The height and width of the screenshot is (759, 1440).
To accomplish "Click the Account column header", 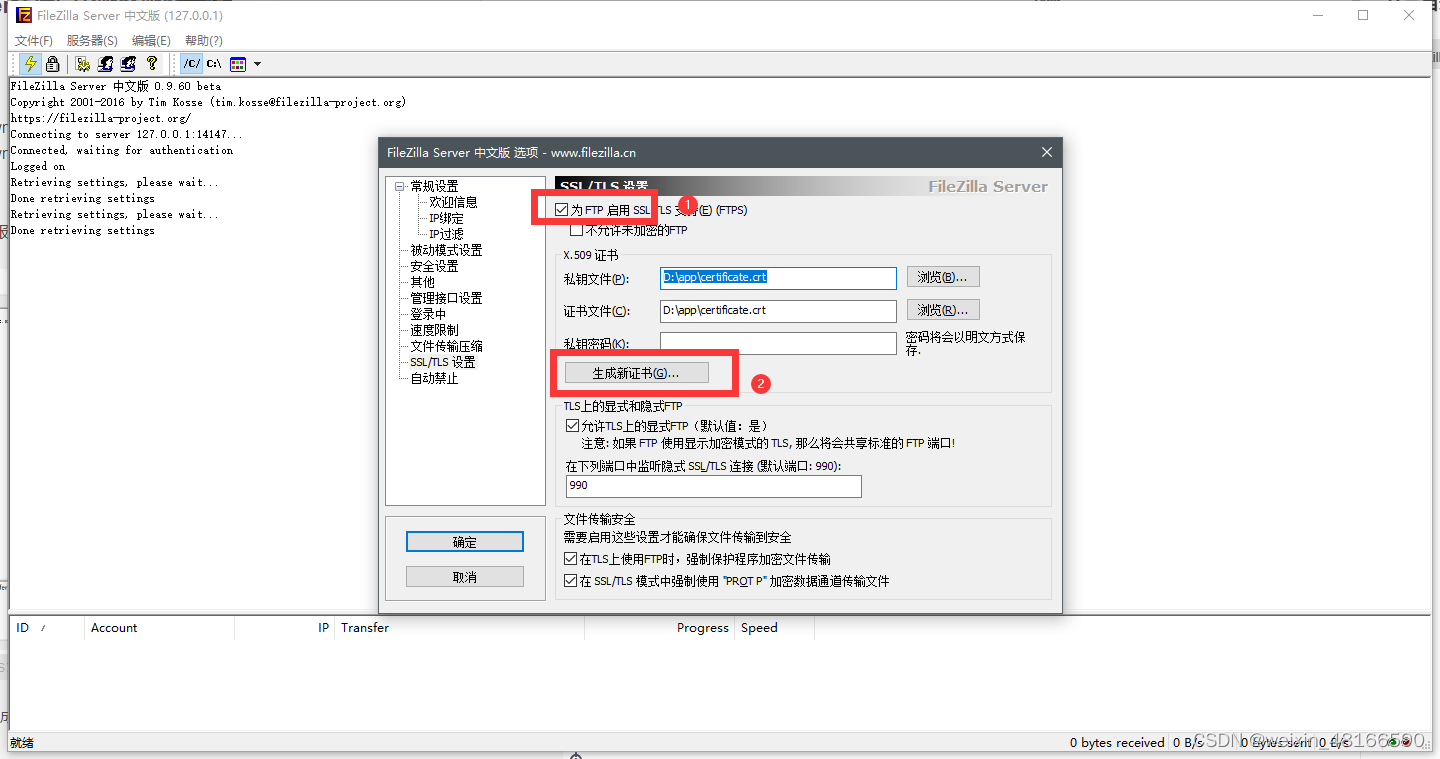I will pyautogui.click(x=159, y=628).
